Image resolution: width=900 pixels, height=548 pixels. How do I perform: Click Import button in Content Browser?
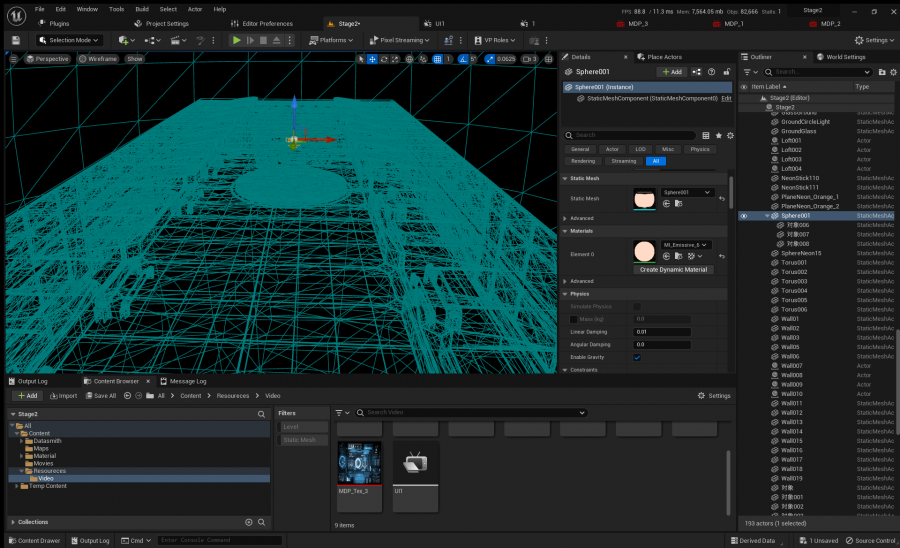click(x=63, y=396)
